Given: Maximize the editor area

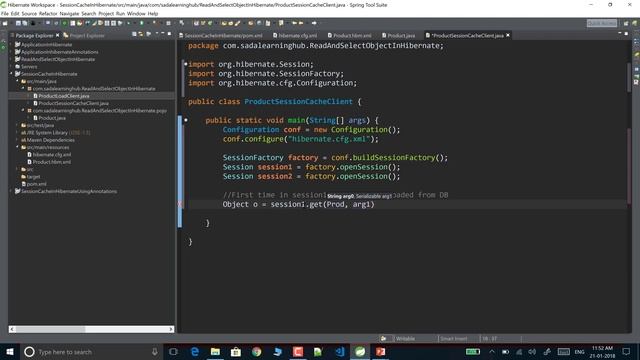Looking at the screenshot, I should coord(626,33).
